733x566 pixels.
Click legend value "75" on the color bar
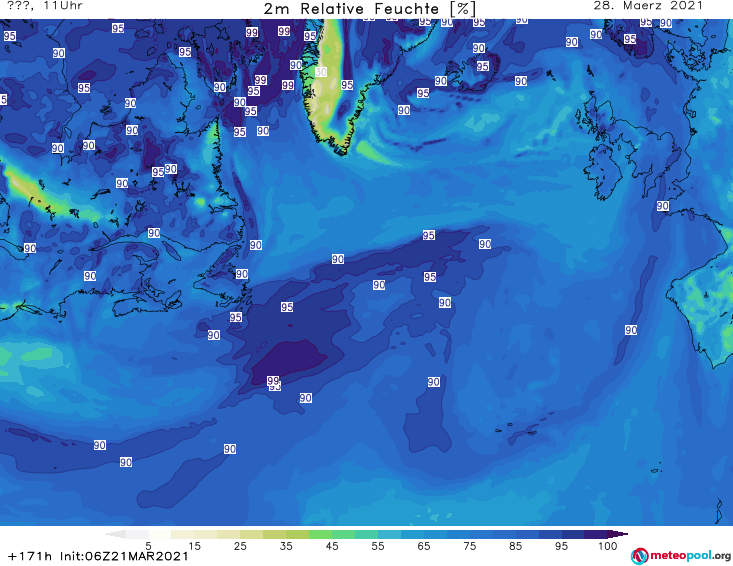coord(470,546)
